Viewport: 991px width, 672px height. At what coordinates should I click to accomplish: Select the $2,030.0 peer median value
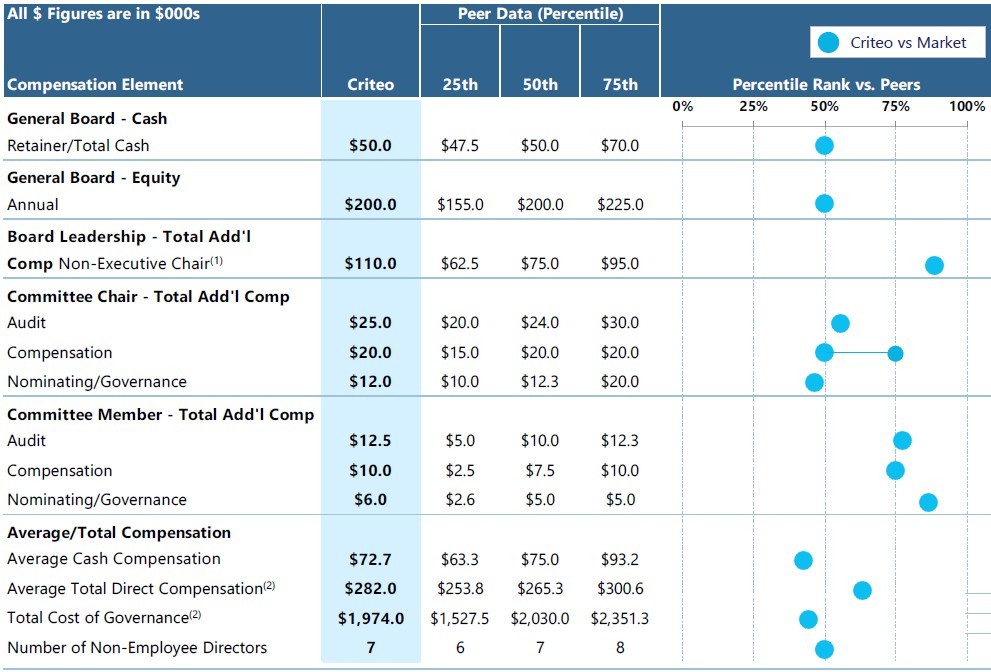(540, 618)
